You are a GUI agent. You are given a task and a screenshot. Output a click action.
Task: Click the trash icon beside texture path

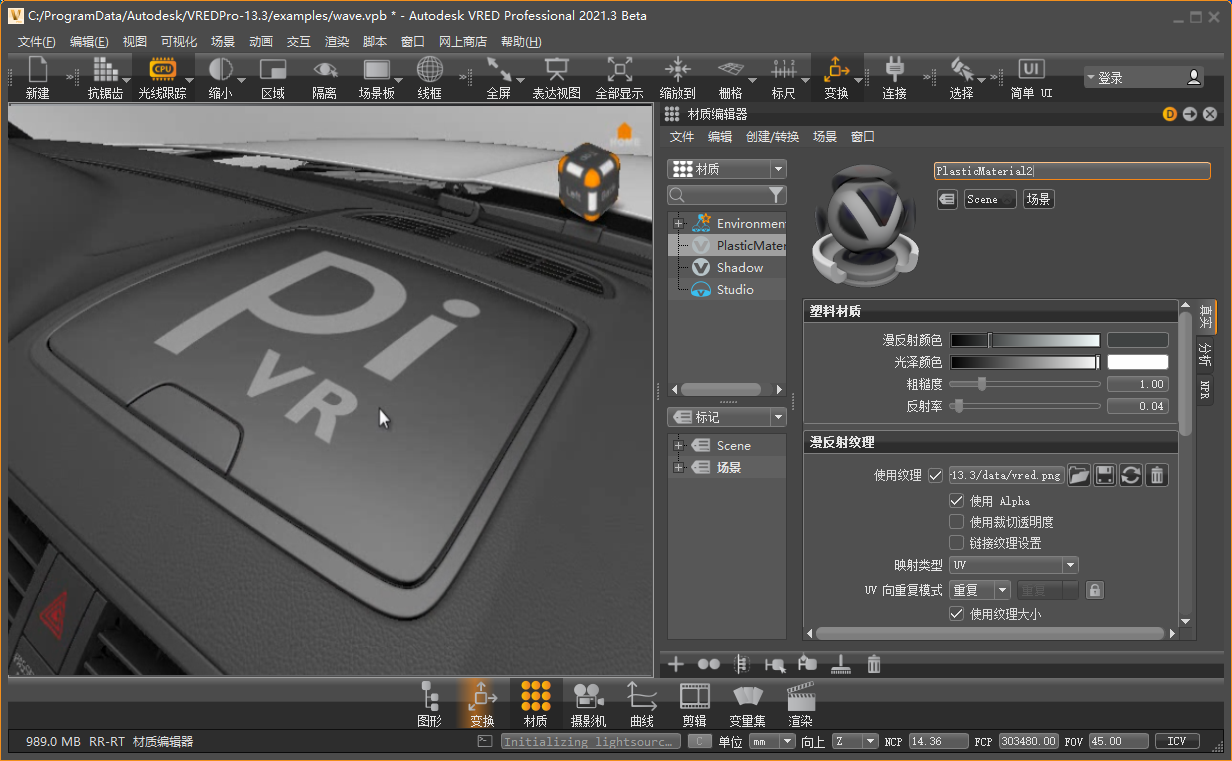point(1157,475)
